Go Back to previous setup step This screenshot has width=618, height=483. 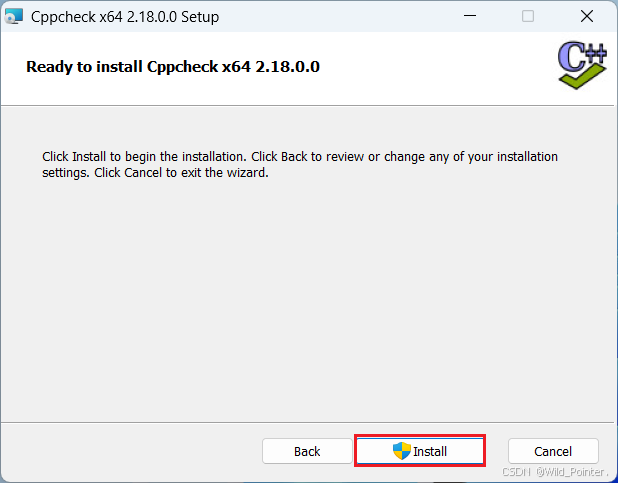click(x=307, y=451)
